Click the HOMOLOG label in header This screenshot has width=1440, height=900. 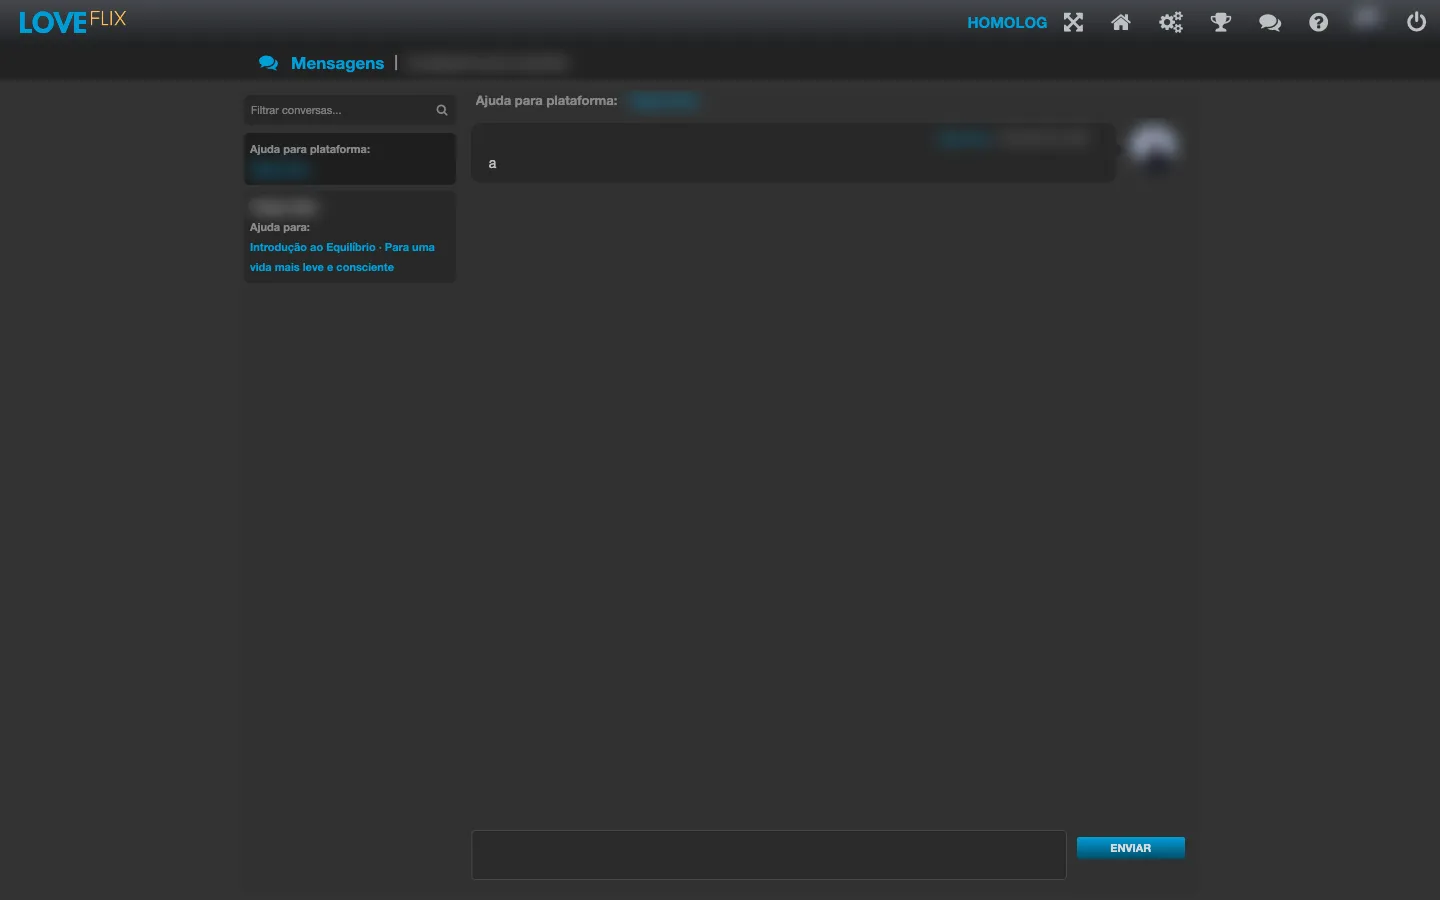[1007, 22]
